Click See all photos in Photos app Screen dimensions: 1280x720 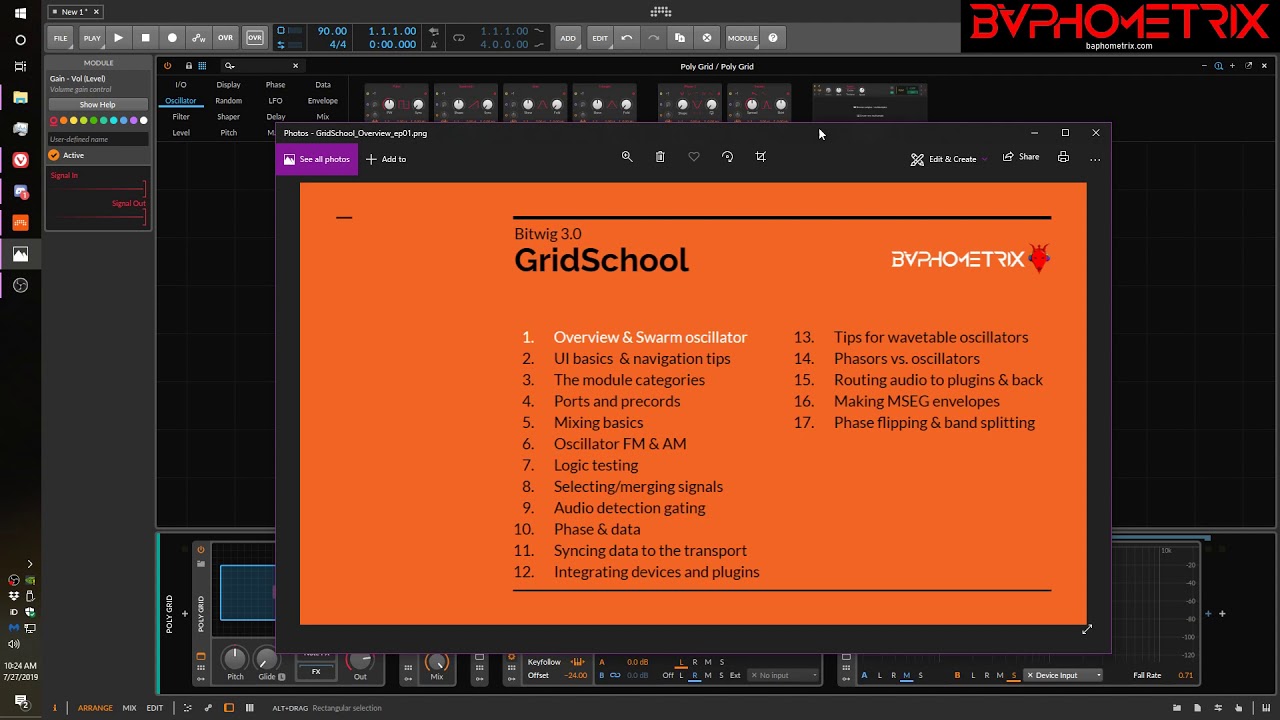317,159
